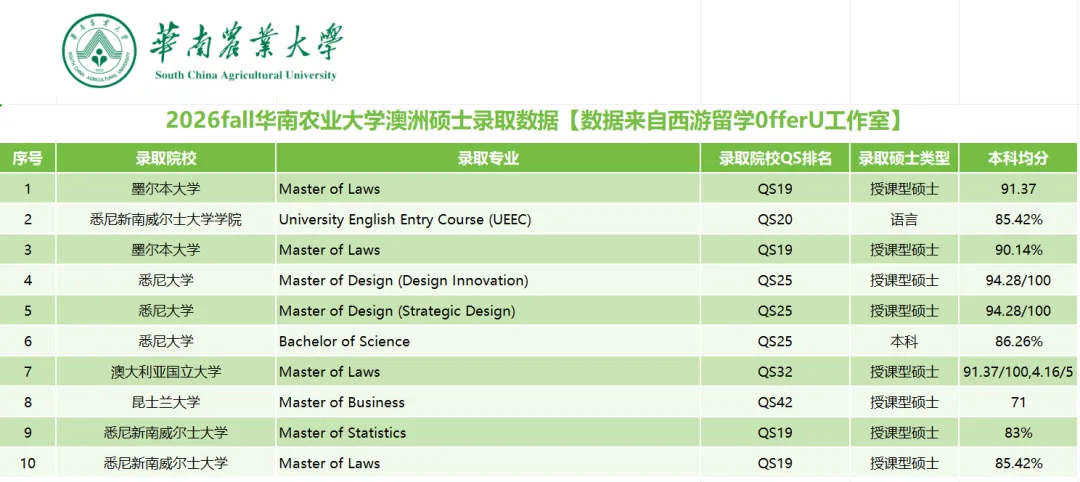Select the Master of Business cell
1080x482 pixels.
(x=488, y=402)
